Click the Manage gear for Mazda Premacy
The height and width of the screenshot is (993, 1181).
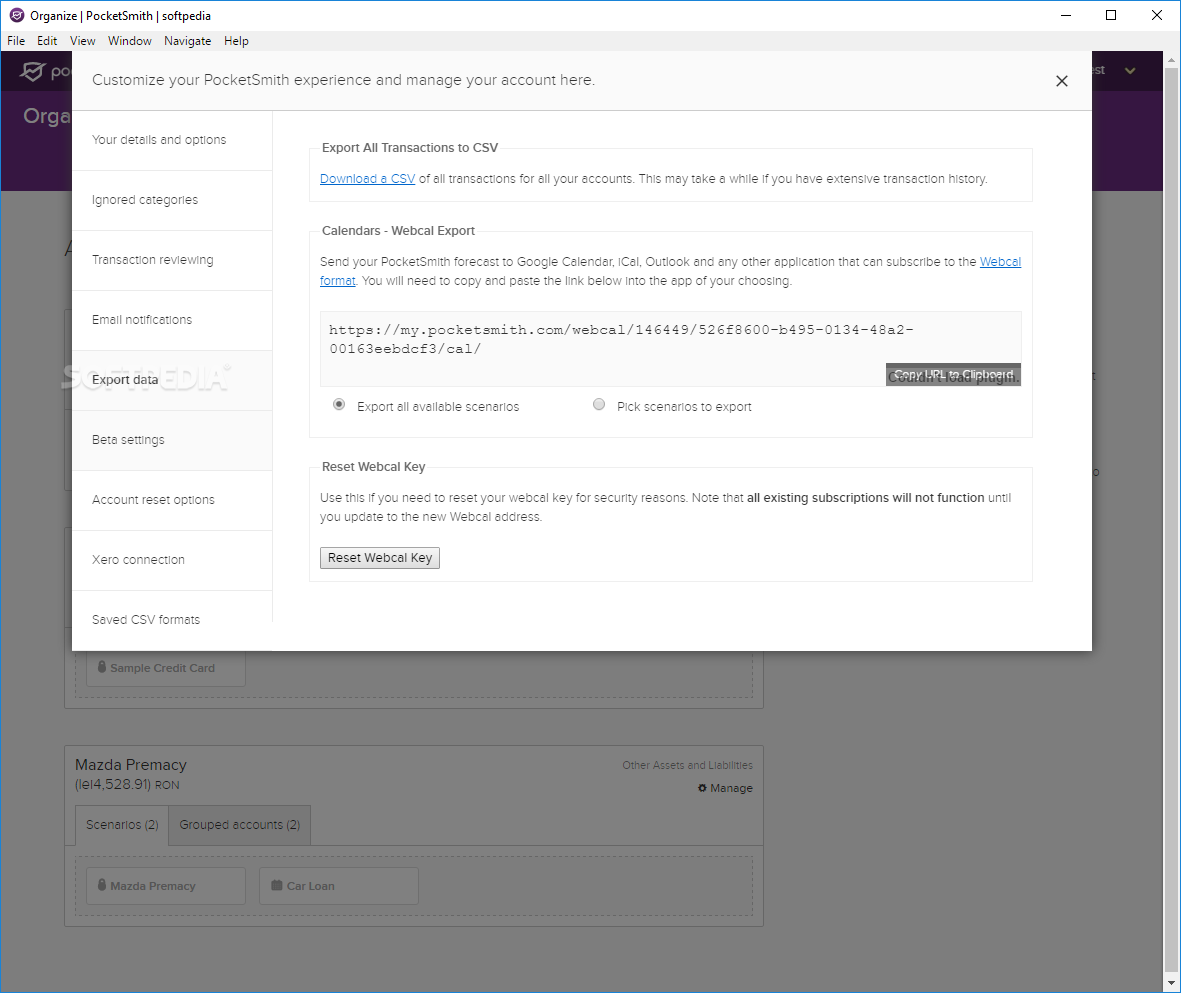pos(725,788)
